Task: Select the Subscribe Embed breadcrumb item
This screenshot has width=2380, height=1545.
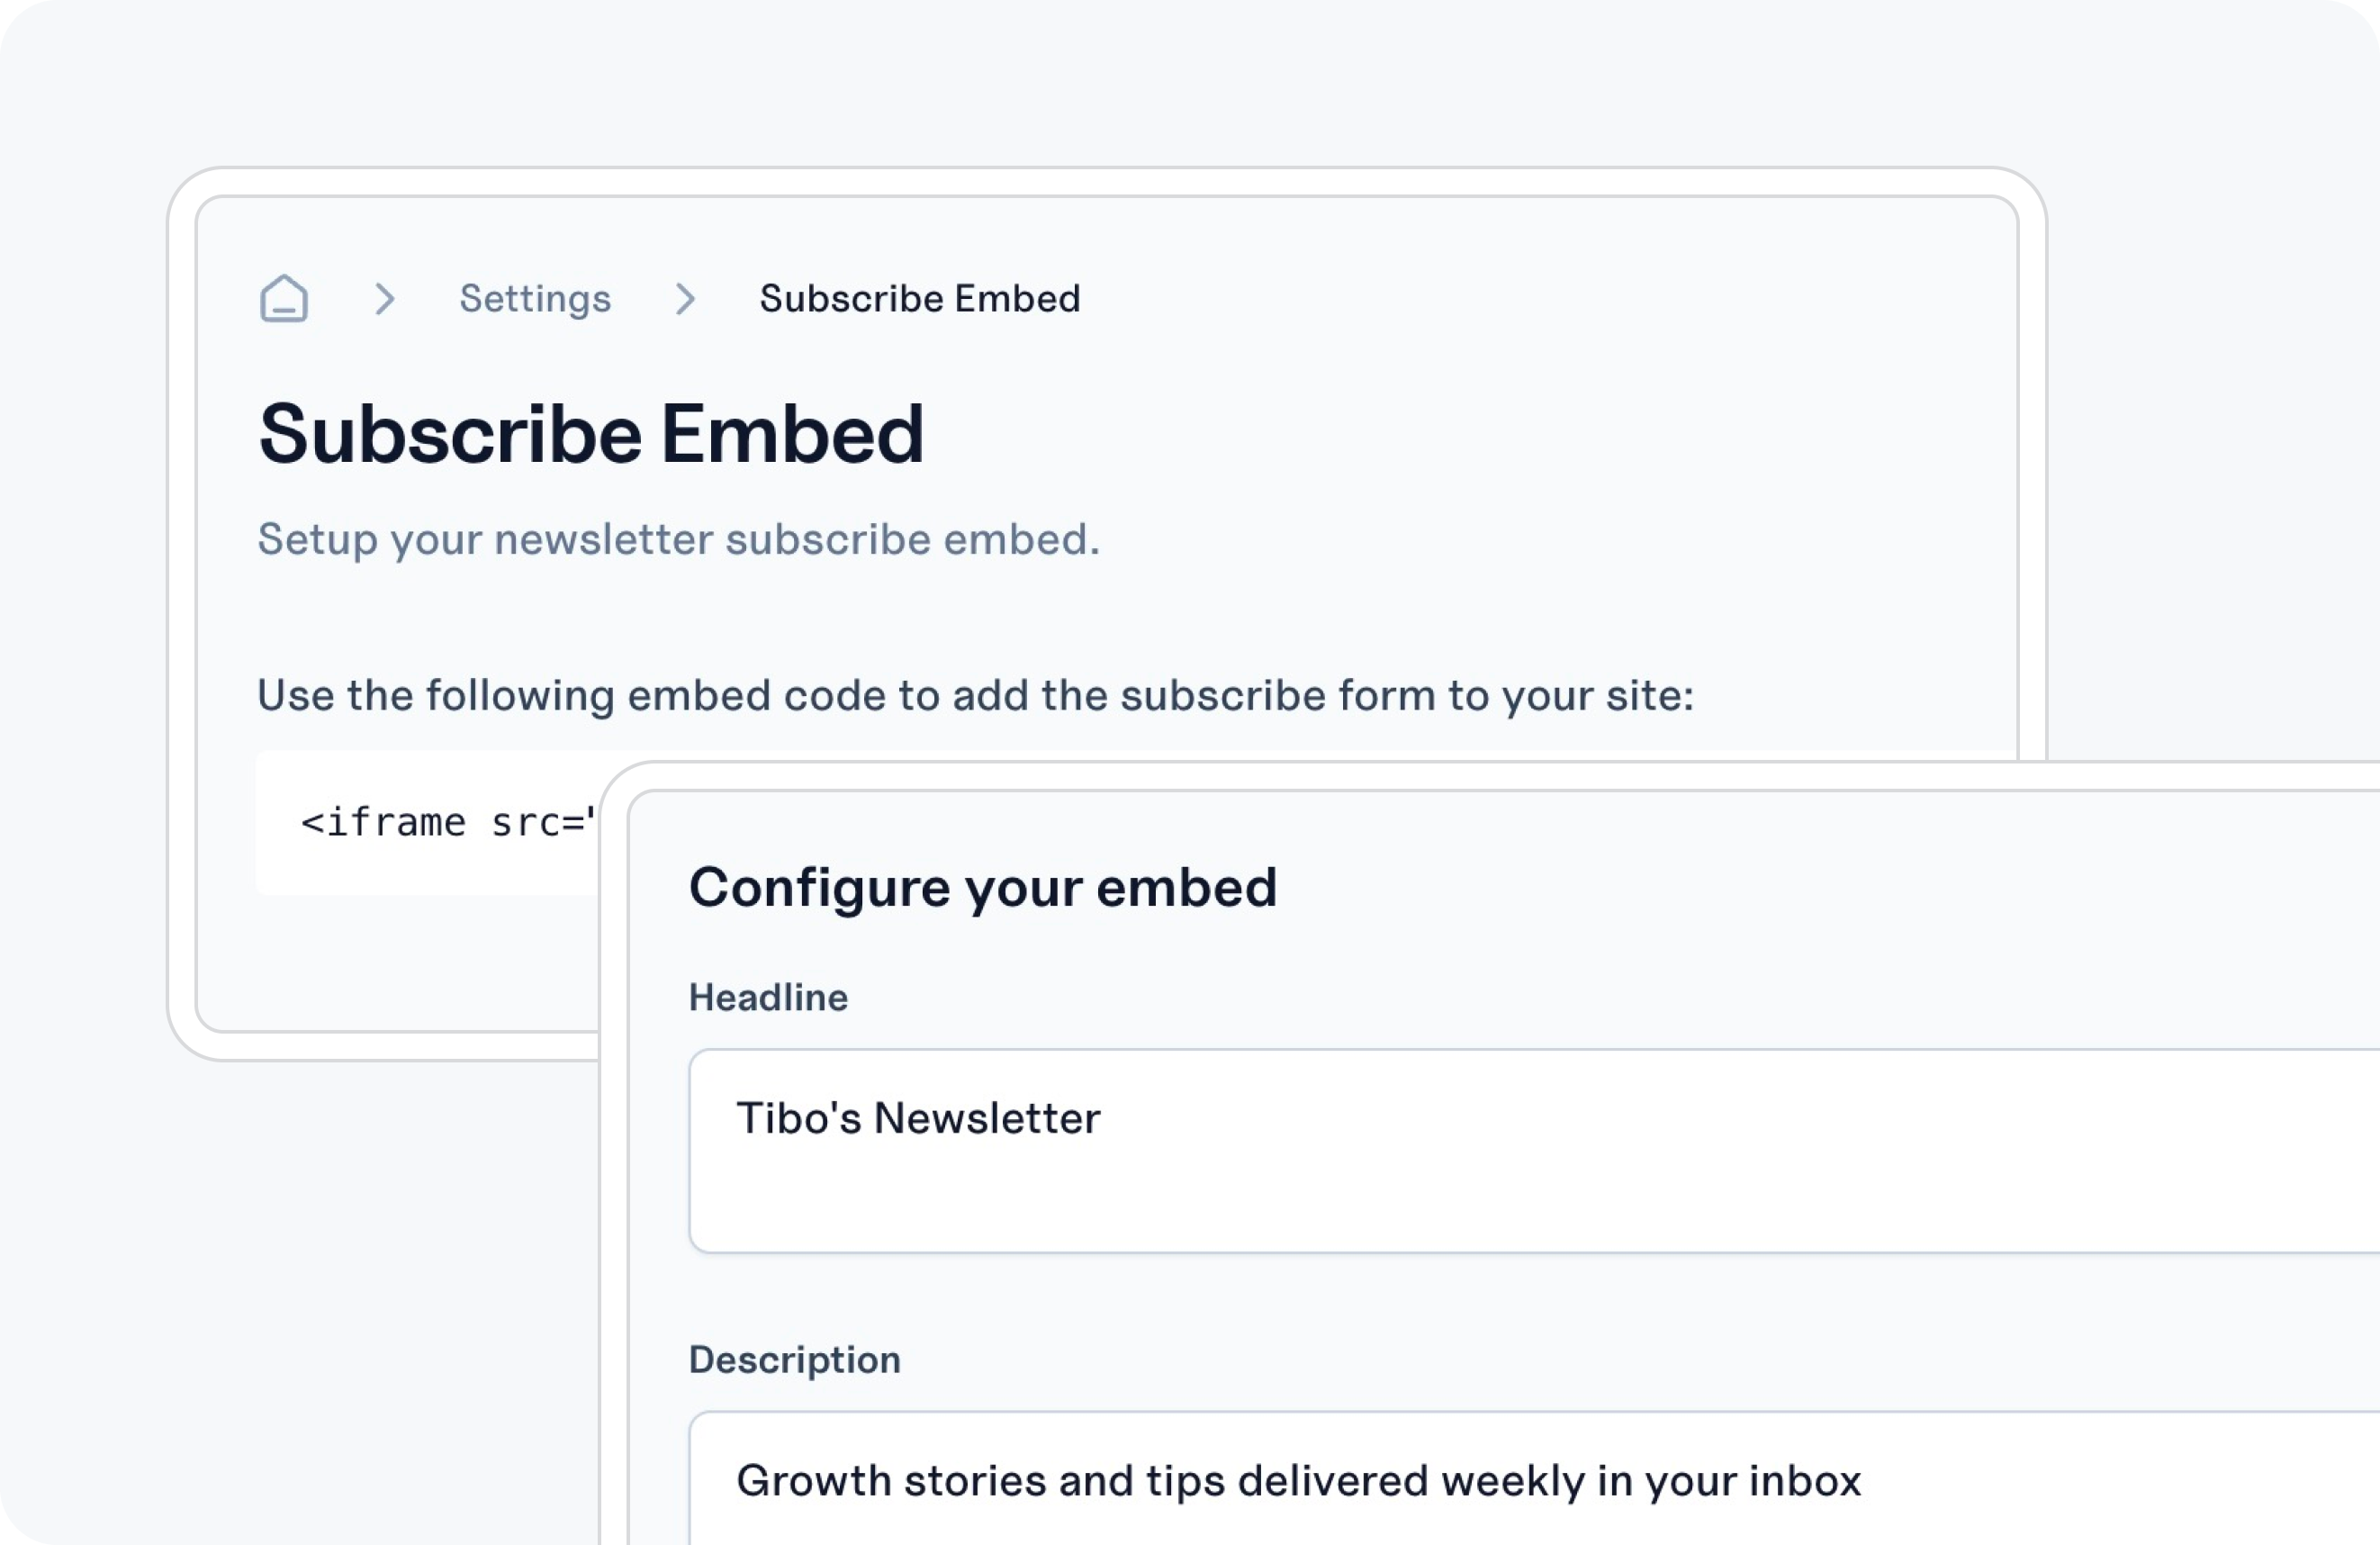Action: (x=920, y=298)
